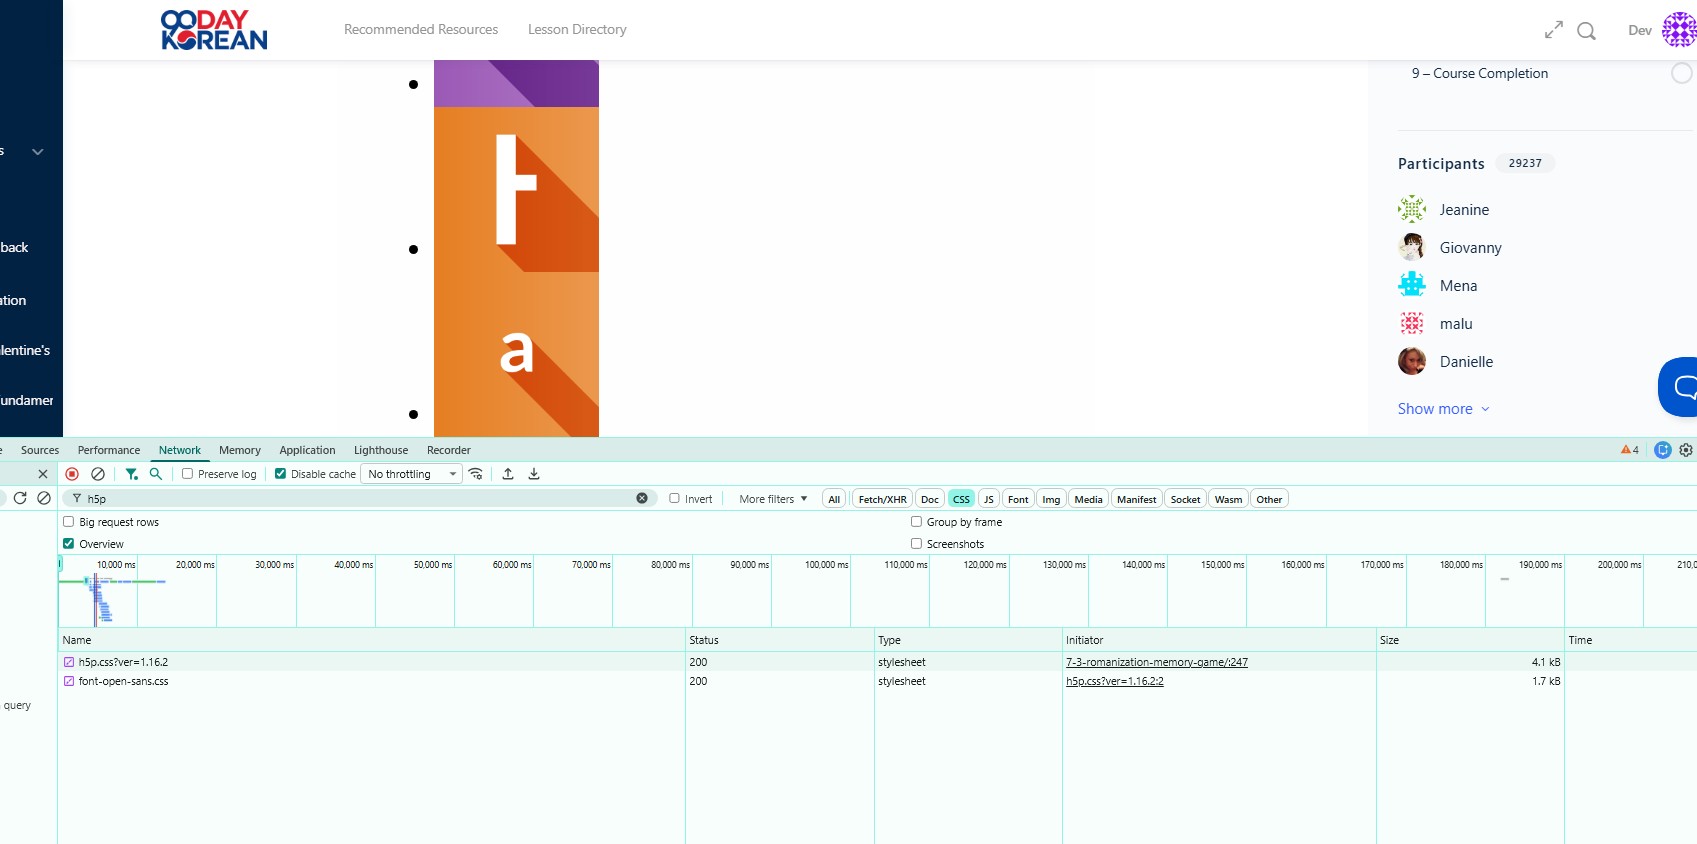
Task: Uncheck the Disable cache checkbox
Action: click(x=281, y=474)
